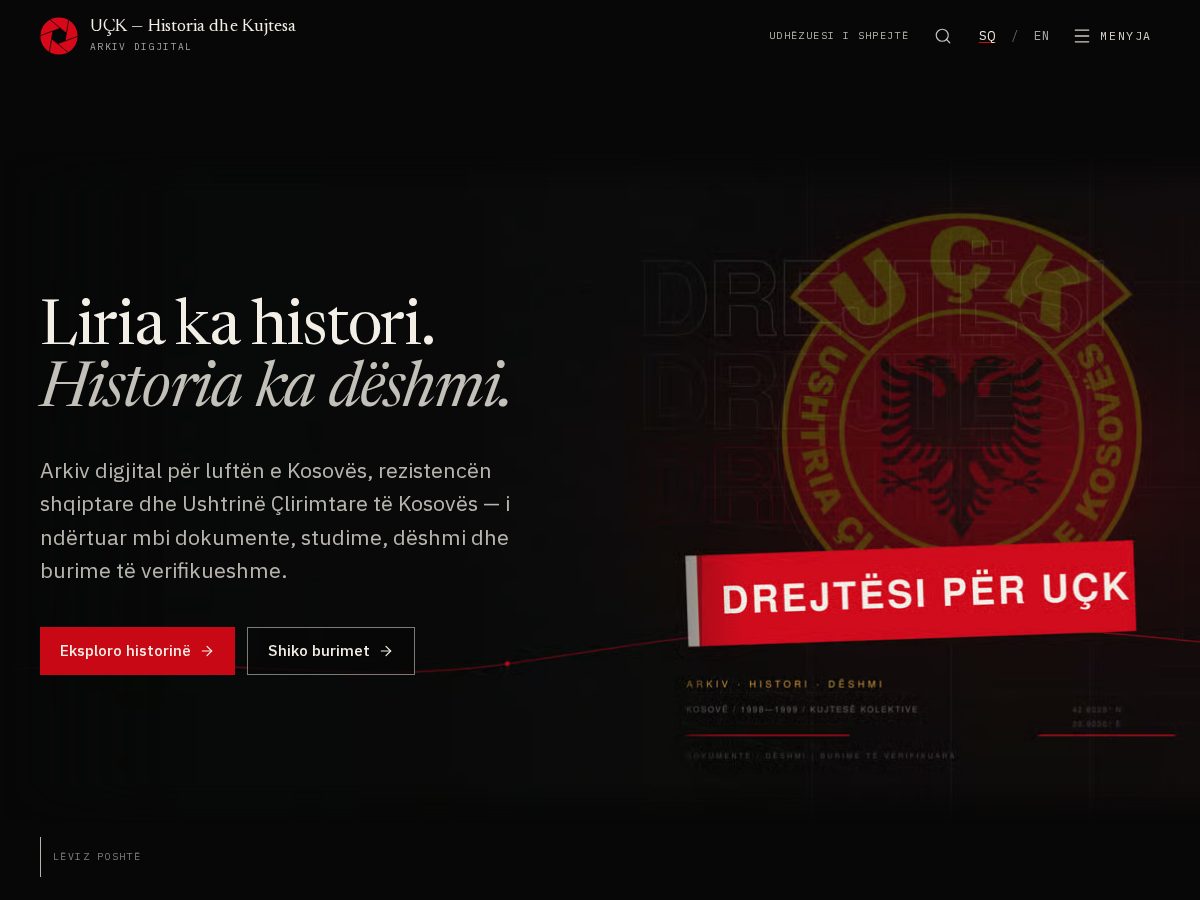Screen dimensions: 1200x900
Task: Click the headline 'Liria ka histori.'
Action: [x=237, y=322]
